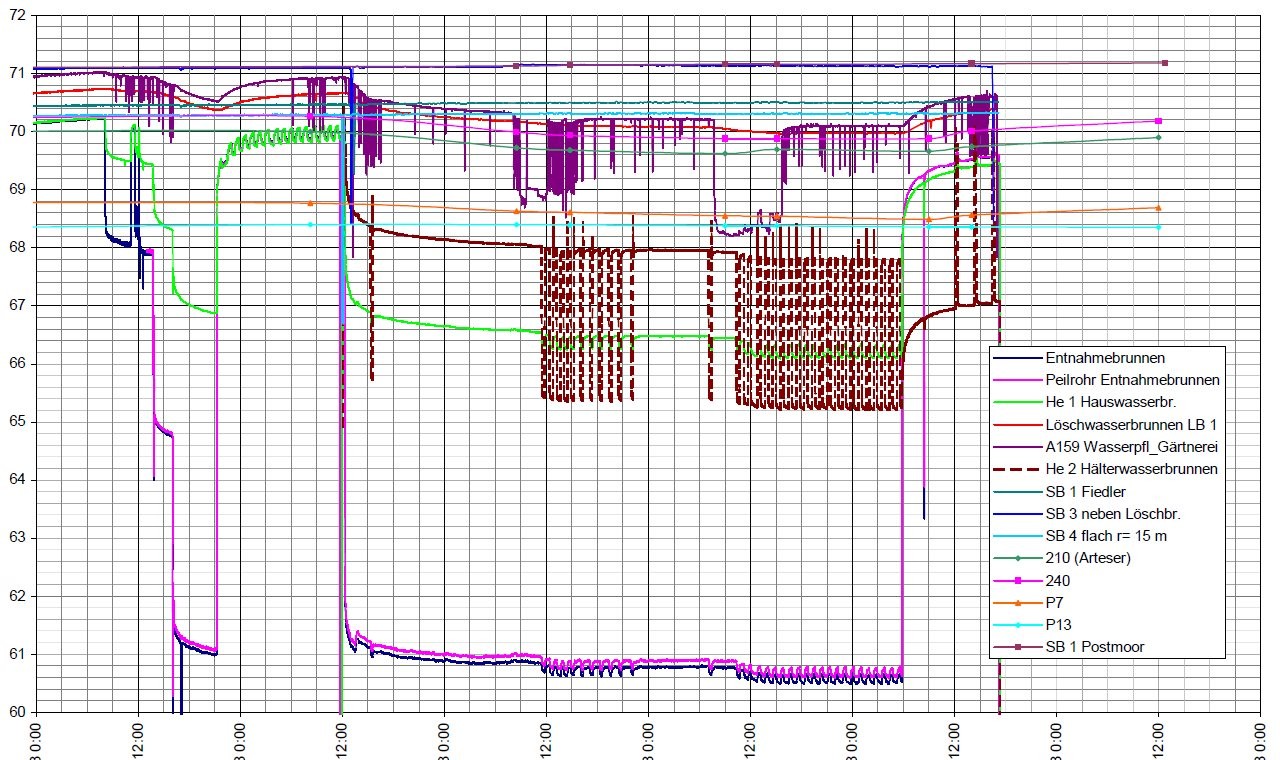1280x760 pixels.
Task: Select the 210 (Arteser) legend entry
Action: point(1088,558)
